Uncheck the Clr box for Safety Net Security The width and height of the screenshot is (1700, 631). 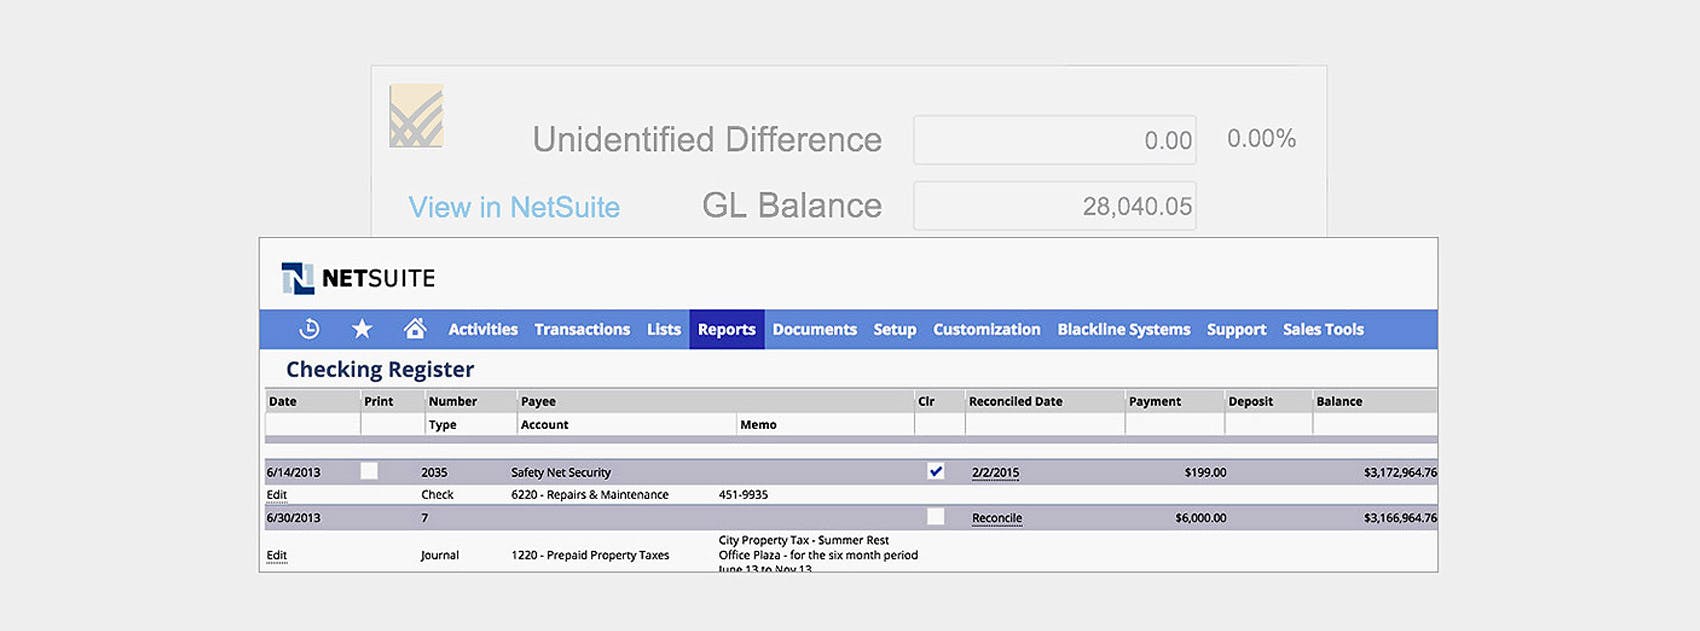935,471
